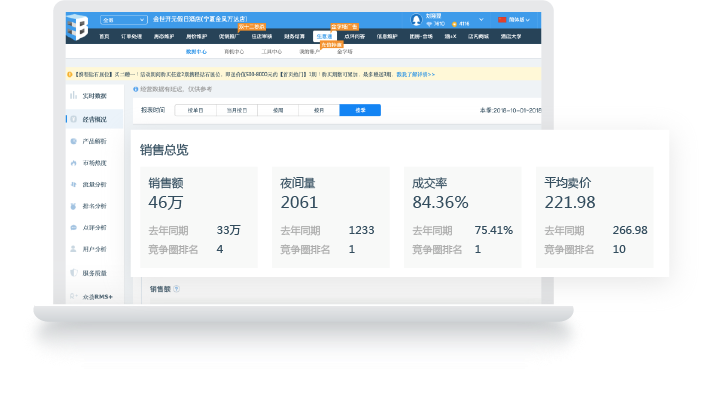Image resolution: width=706 pixels, height=394 pixels.
Task: Open the 全部 dropdown beside the logo
Action: 124,20
